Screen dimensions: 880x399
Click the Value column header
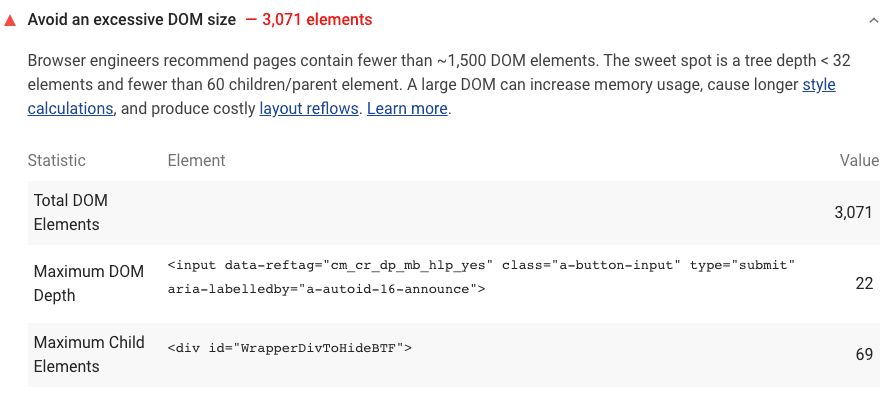coord(859,160)
